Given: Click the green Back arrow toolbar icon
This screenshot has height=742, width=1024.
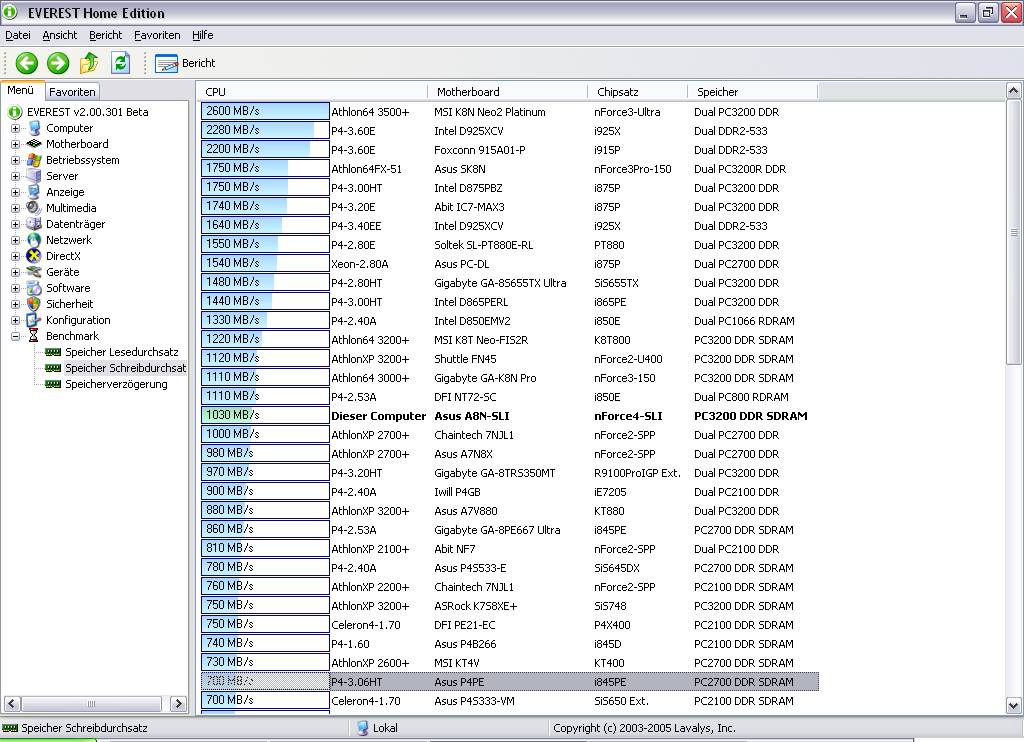Looking at the screenshot, I should pos(27,63).
